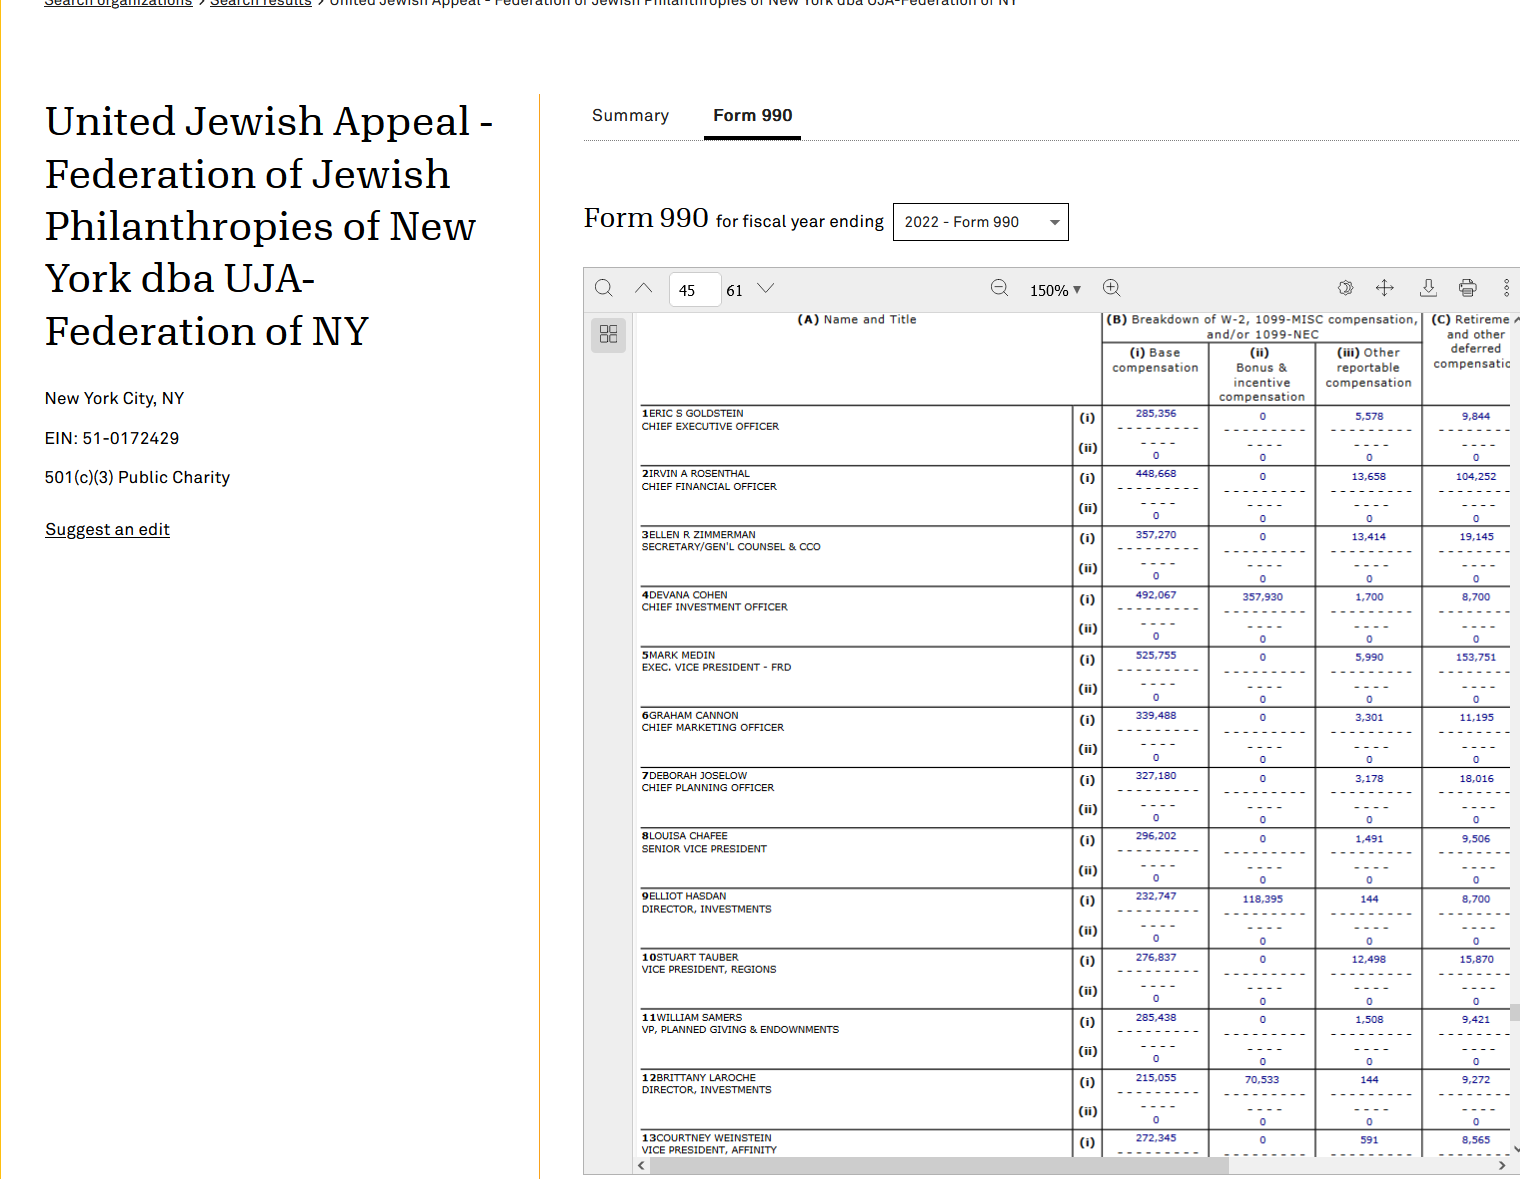The width and height of the screenshot is (1520, 1179).
Task: Click the Search results breadcrumb link
Action: 261,3
